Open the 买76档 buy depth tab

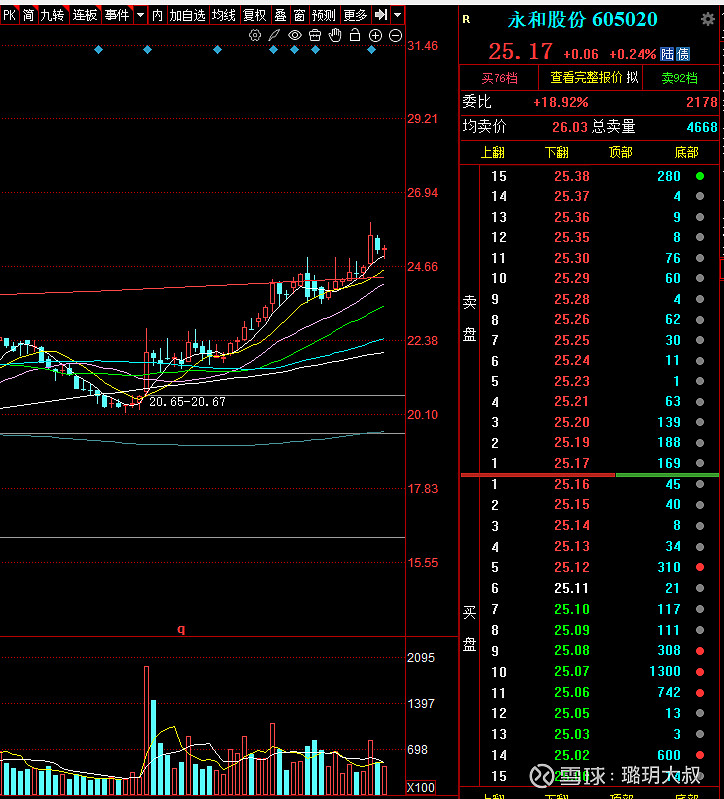pos(499,78)
